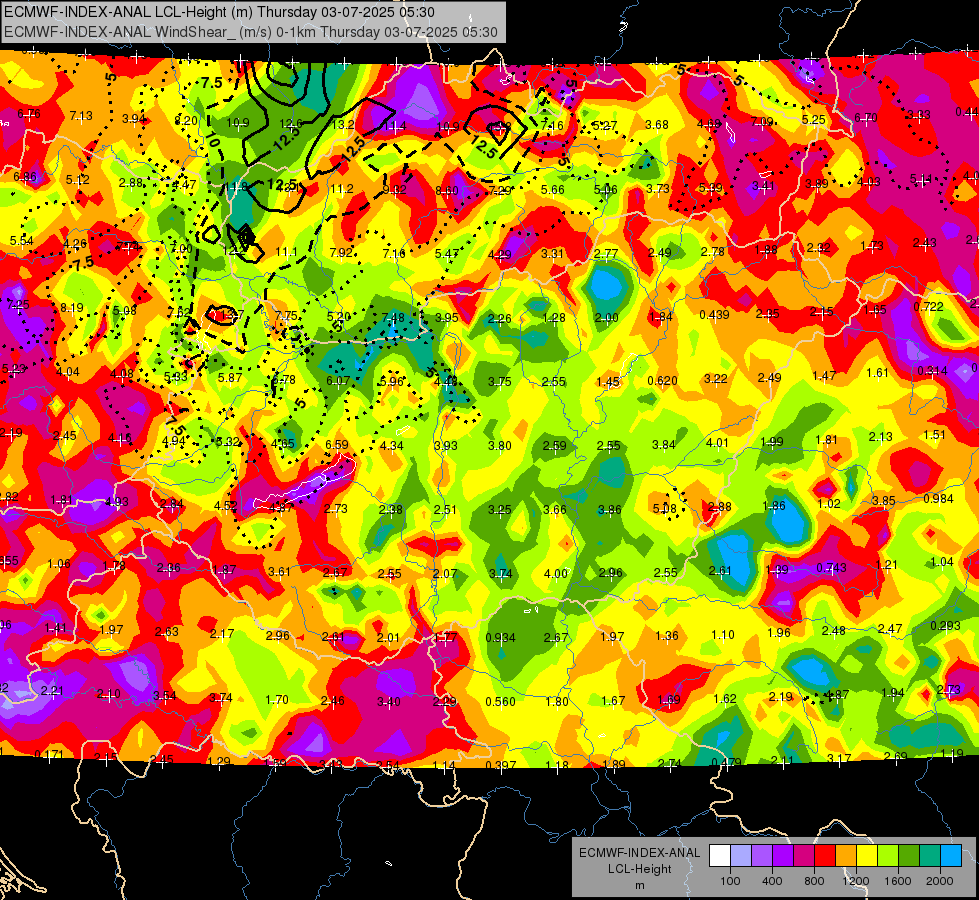Click the wind shear value 6.07

click(338, 380)
